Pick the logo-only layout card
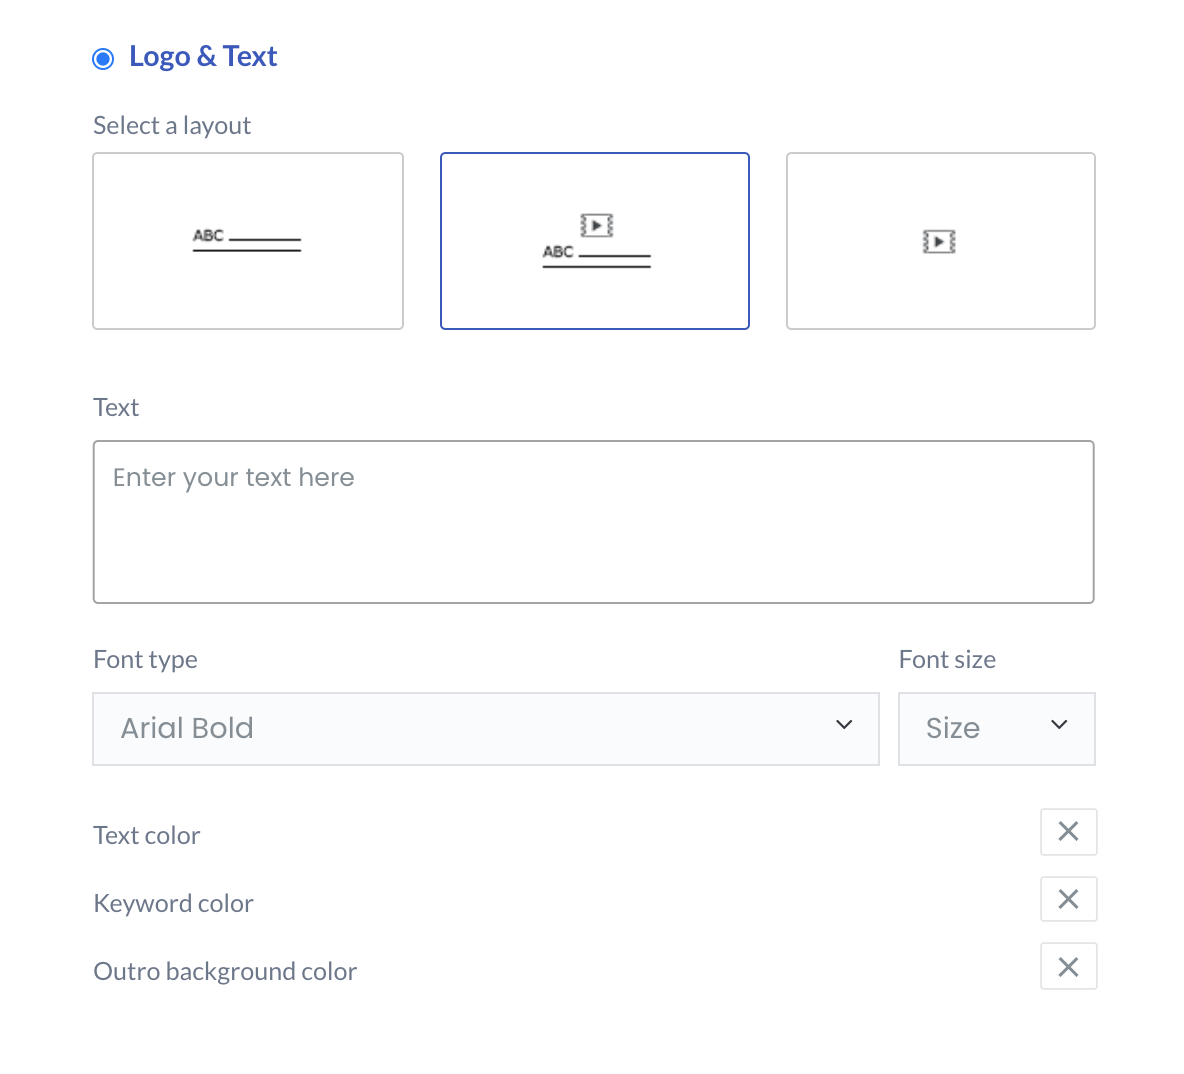This screenshot has width=1184, height=1074. 941,241
